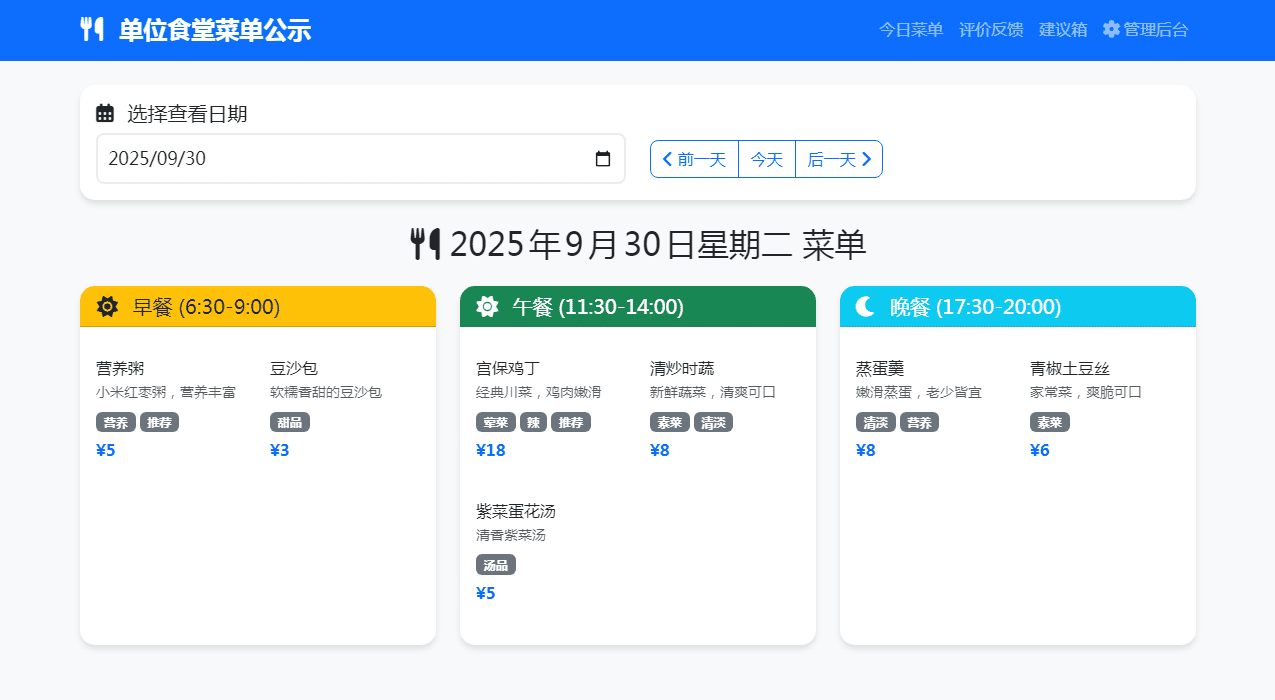Image resolution: width=1275 pixels, height=700 pixels.
Task: Click the date input showing 2025/09/30
Action: coord(340,159)
